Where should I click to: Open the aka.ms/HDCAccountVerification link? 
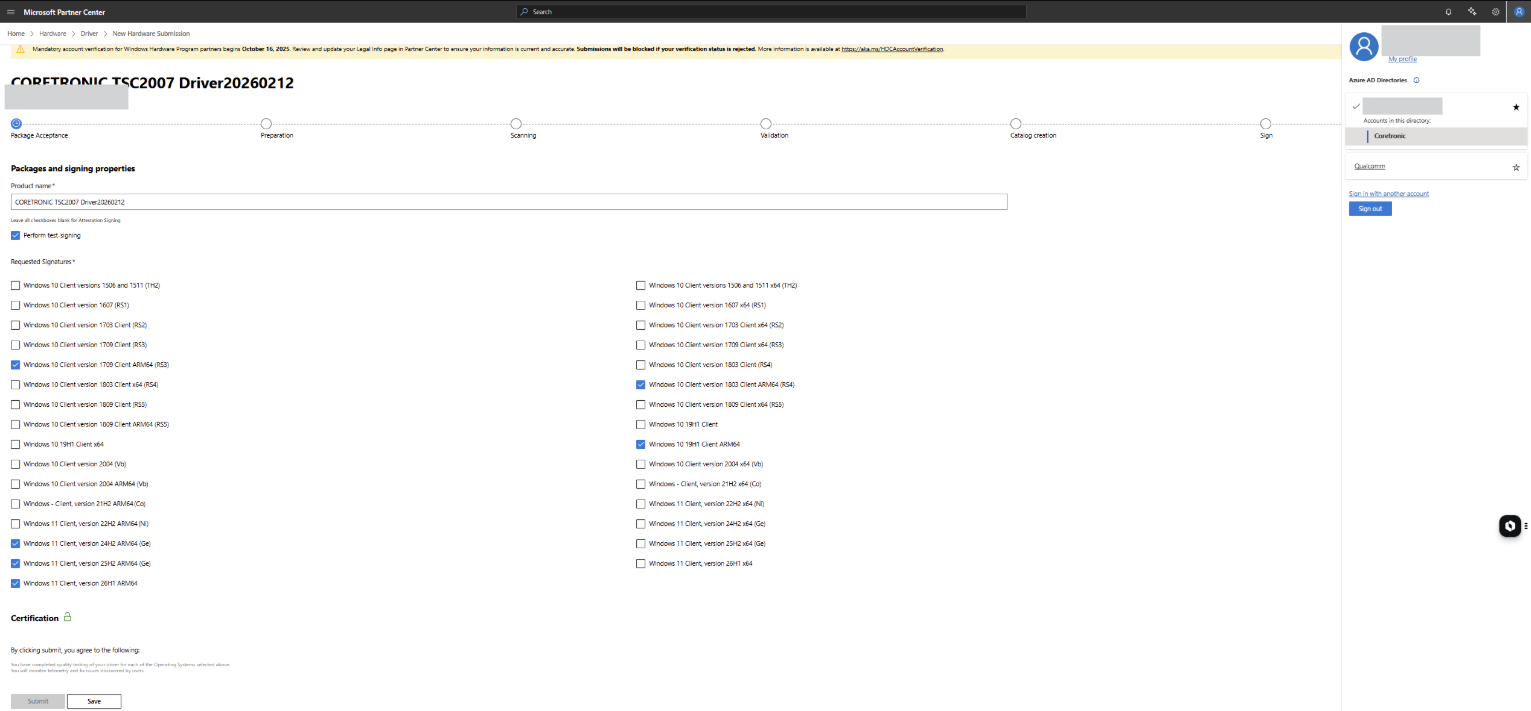tap(892, 49)
